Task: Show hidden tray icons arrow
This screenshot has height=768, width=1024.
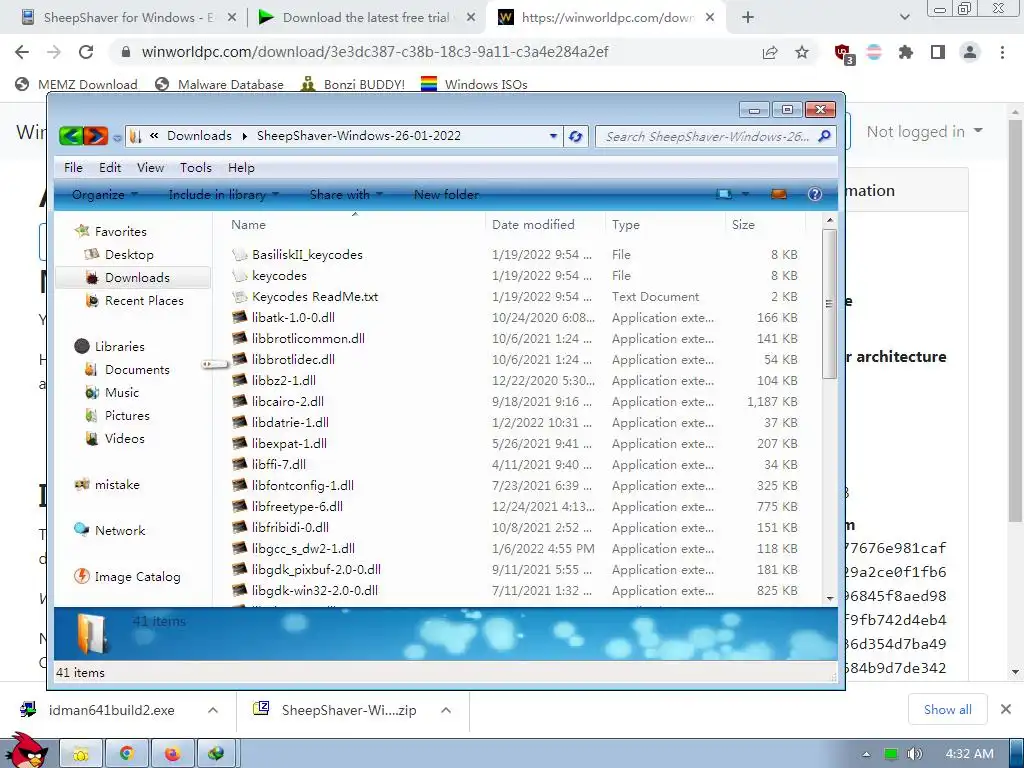Action: coord(867,754)
